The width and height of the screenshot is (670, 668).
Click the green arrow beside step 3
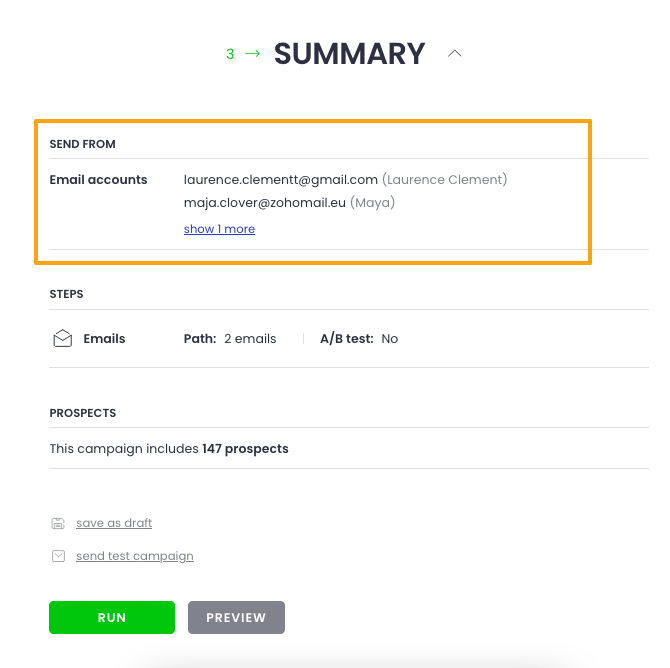pos(252,54)
